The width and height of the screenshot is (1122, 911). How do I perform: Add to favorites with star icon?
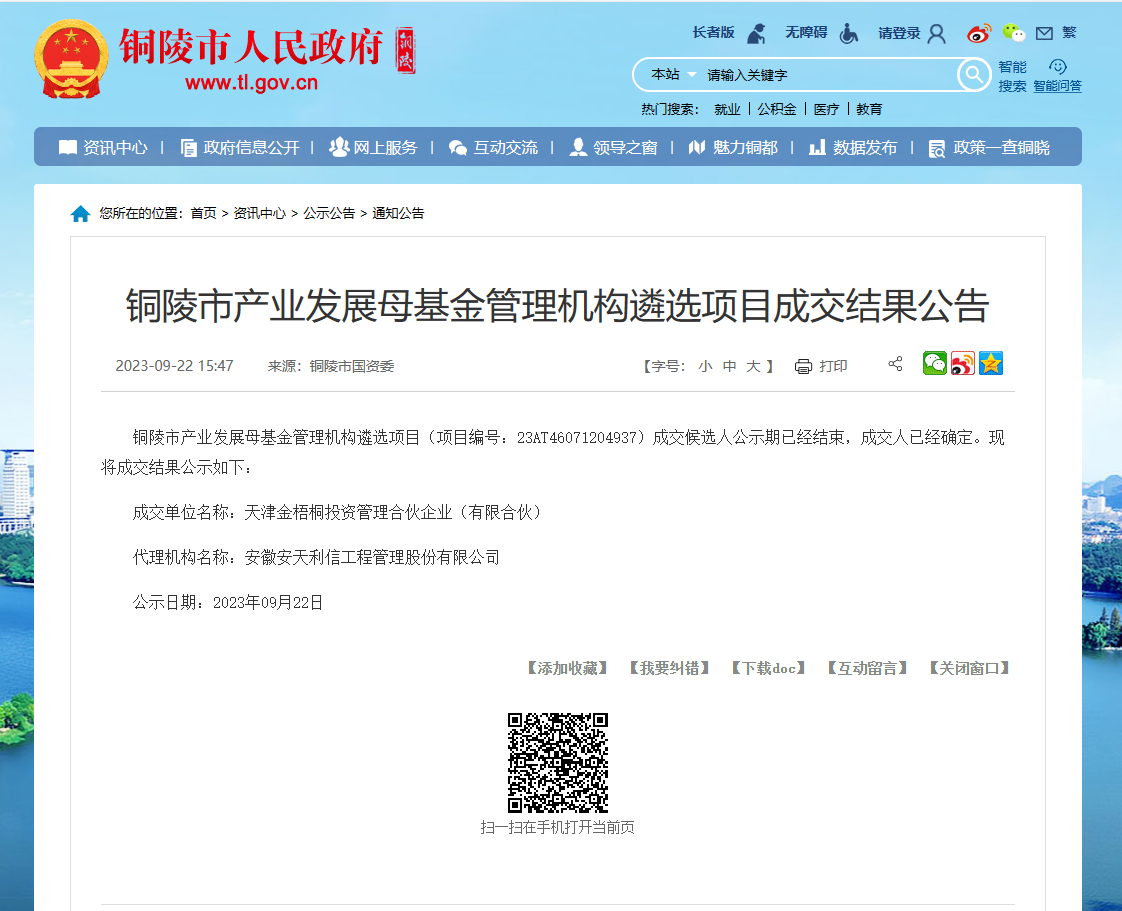(991, 364)
